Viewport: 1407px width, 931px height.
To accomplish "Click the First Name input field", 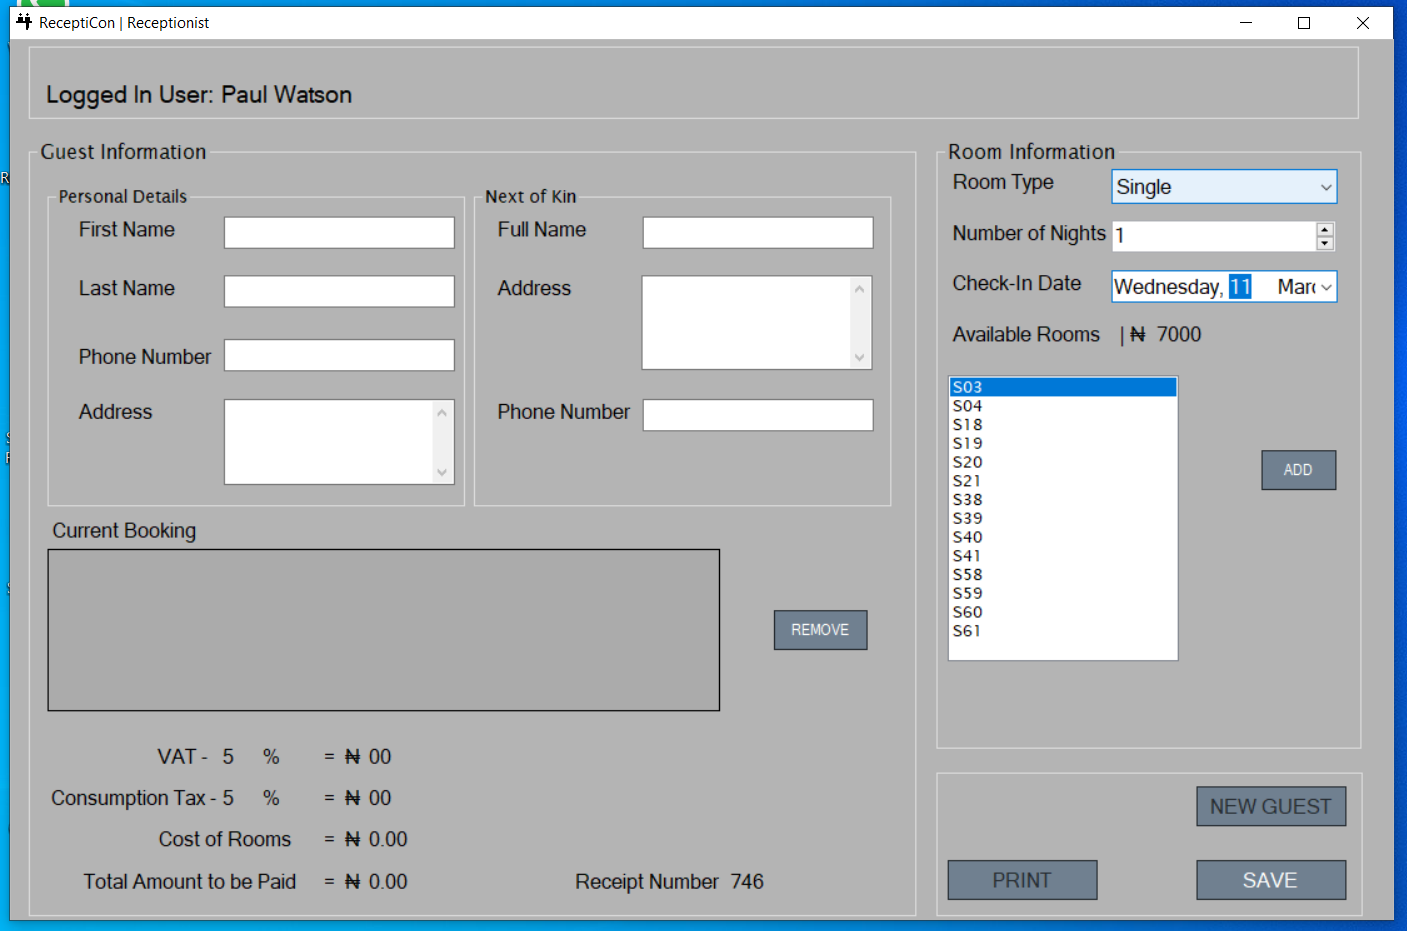I will point(339,233).
